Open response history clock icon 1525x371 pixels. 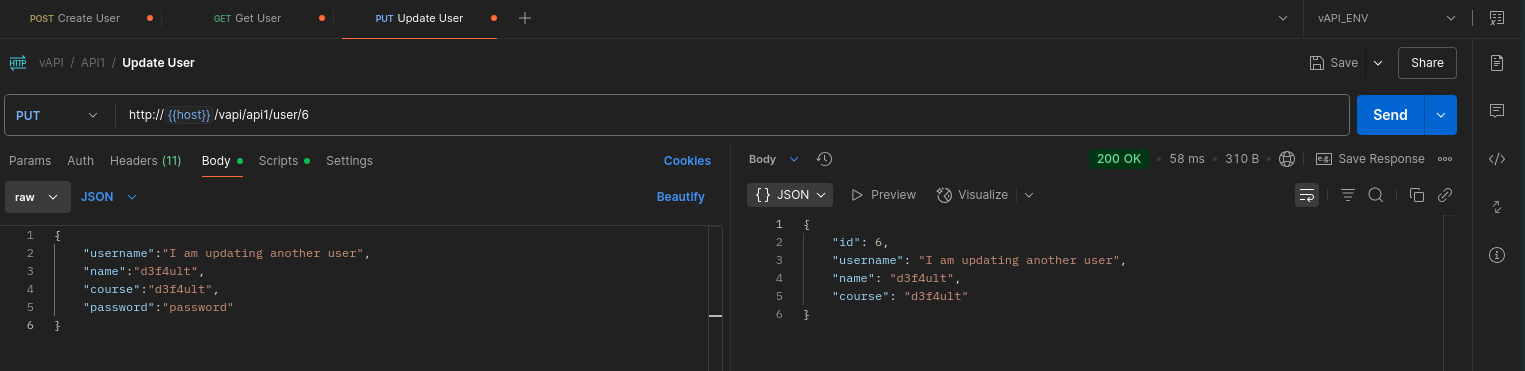click(x=824, y=159)
